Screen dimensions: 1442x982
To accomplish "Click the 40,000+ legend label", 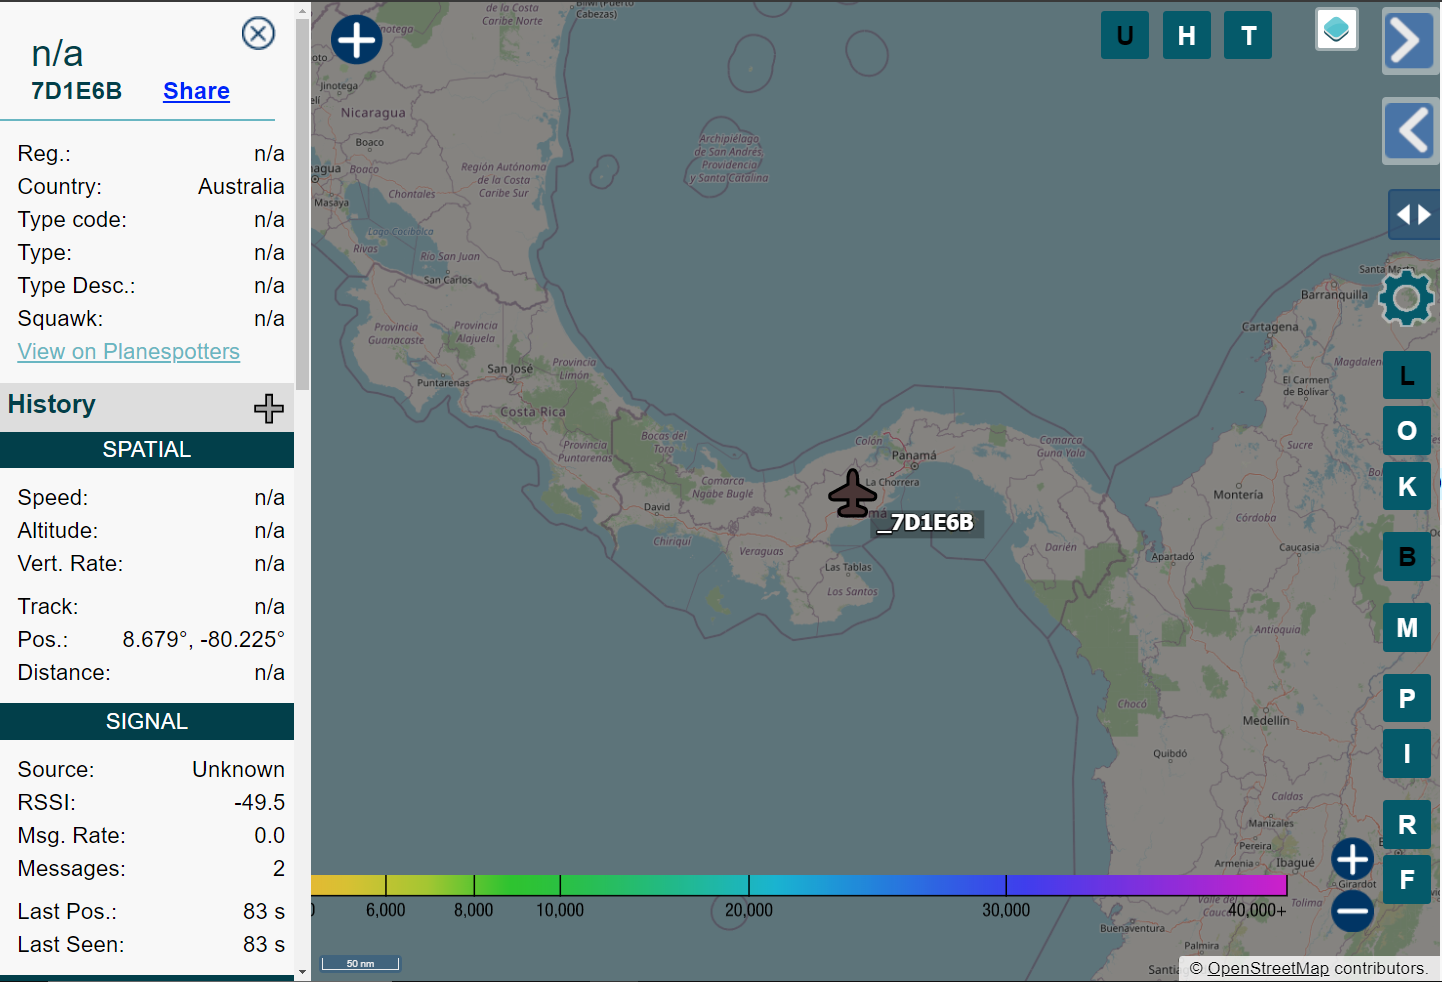I will [x=1257, y=910].
